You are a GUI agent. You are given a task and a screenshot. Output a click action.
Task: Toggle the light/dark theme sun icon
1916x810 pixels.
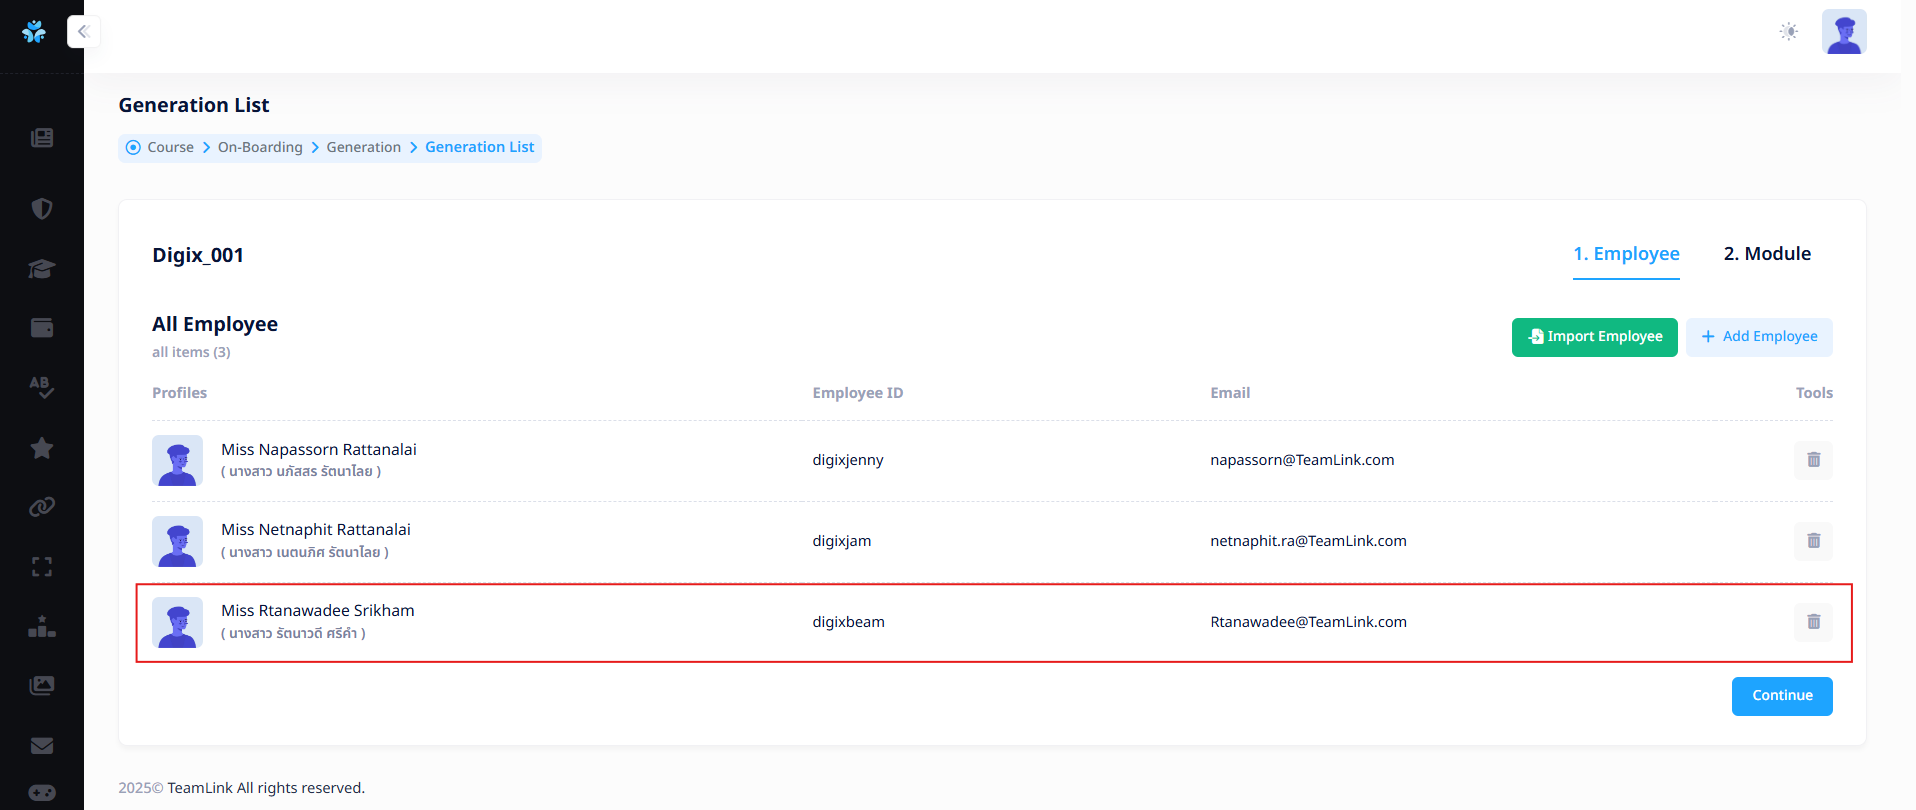[x=1789, y=32]
